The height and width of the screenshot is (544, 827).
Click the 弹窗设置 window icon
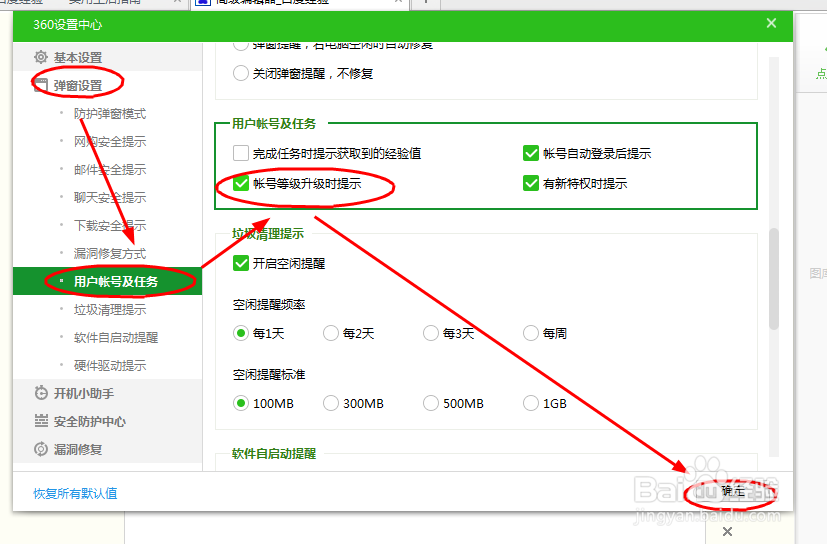[x=41, y=85]
